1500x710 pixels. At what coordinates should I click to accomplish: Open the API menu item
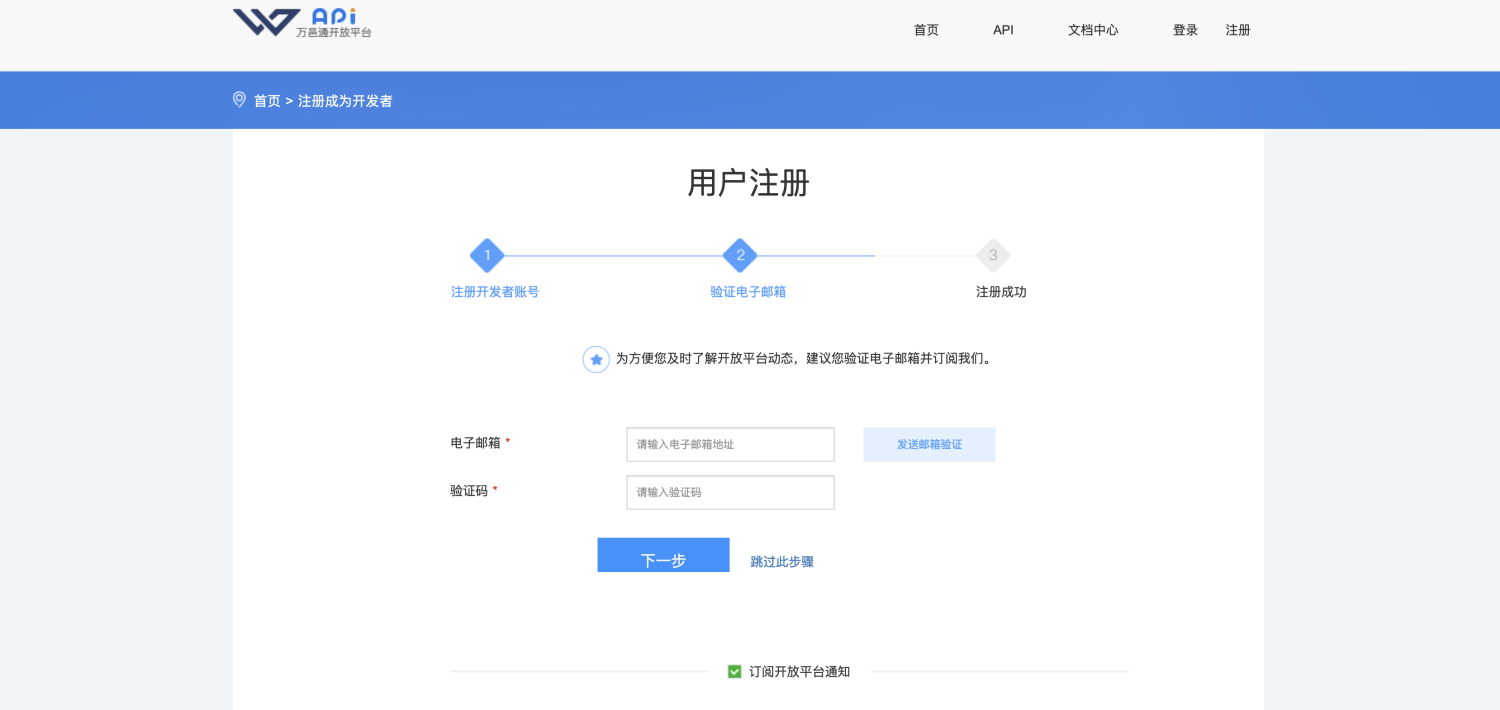point(1003,30)
